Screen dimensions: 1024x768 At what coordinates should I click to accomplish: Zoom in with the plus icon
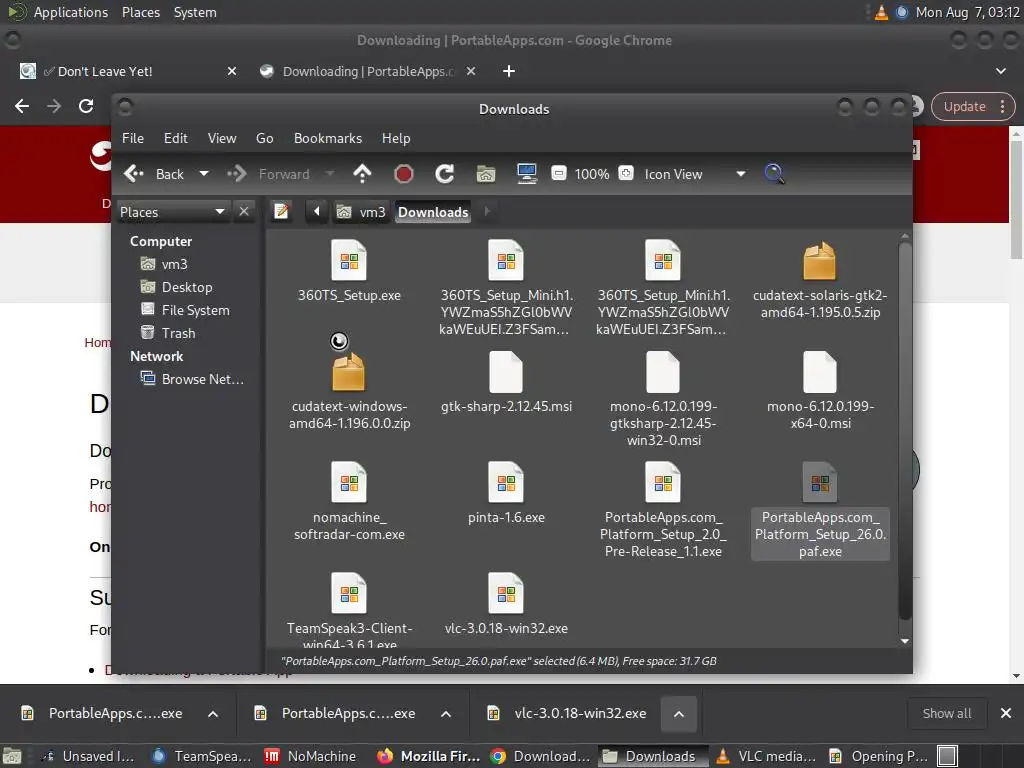(626, 174)
